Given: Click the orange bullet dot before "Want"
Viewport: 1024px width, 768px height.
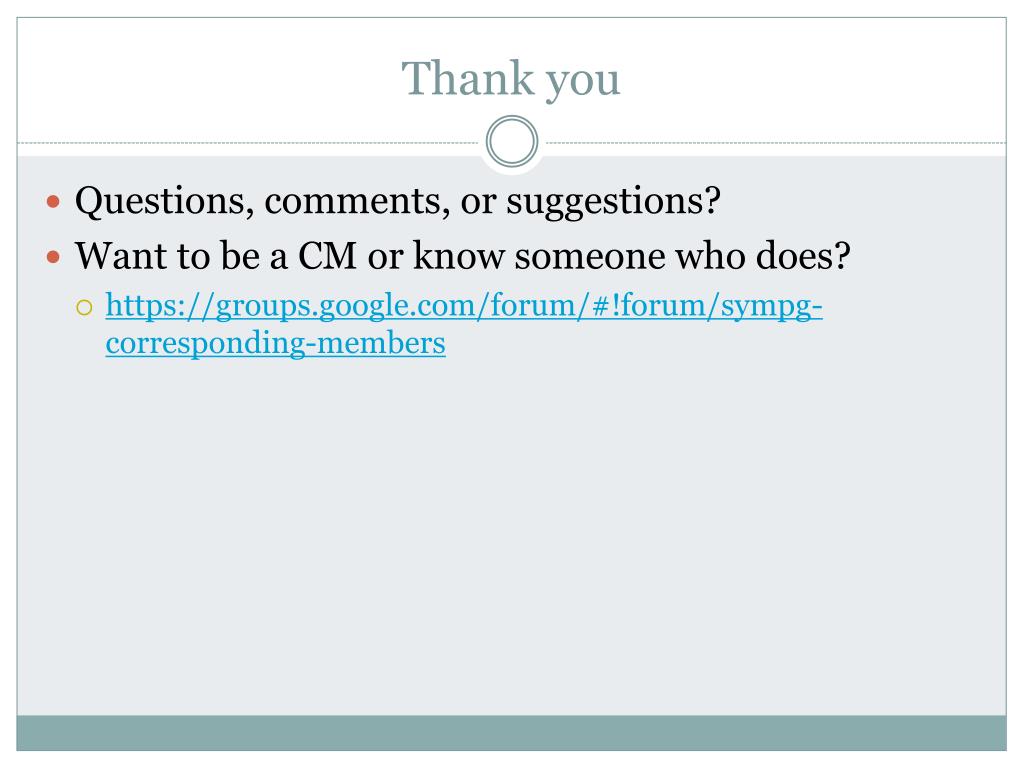Looking at the screenshot, I should pos(54,257).
